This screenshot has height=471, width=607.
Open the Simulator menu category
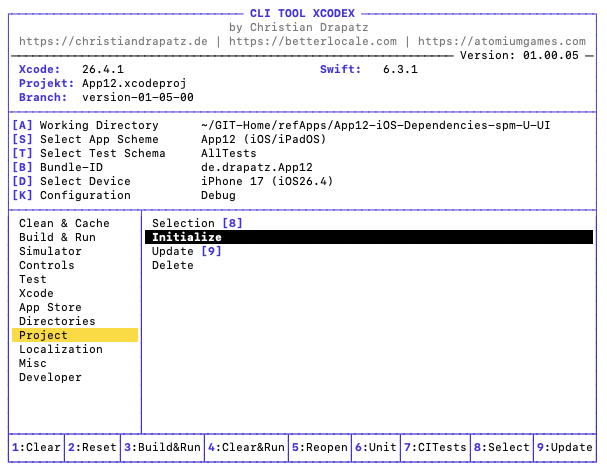[50, 251]
